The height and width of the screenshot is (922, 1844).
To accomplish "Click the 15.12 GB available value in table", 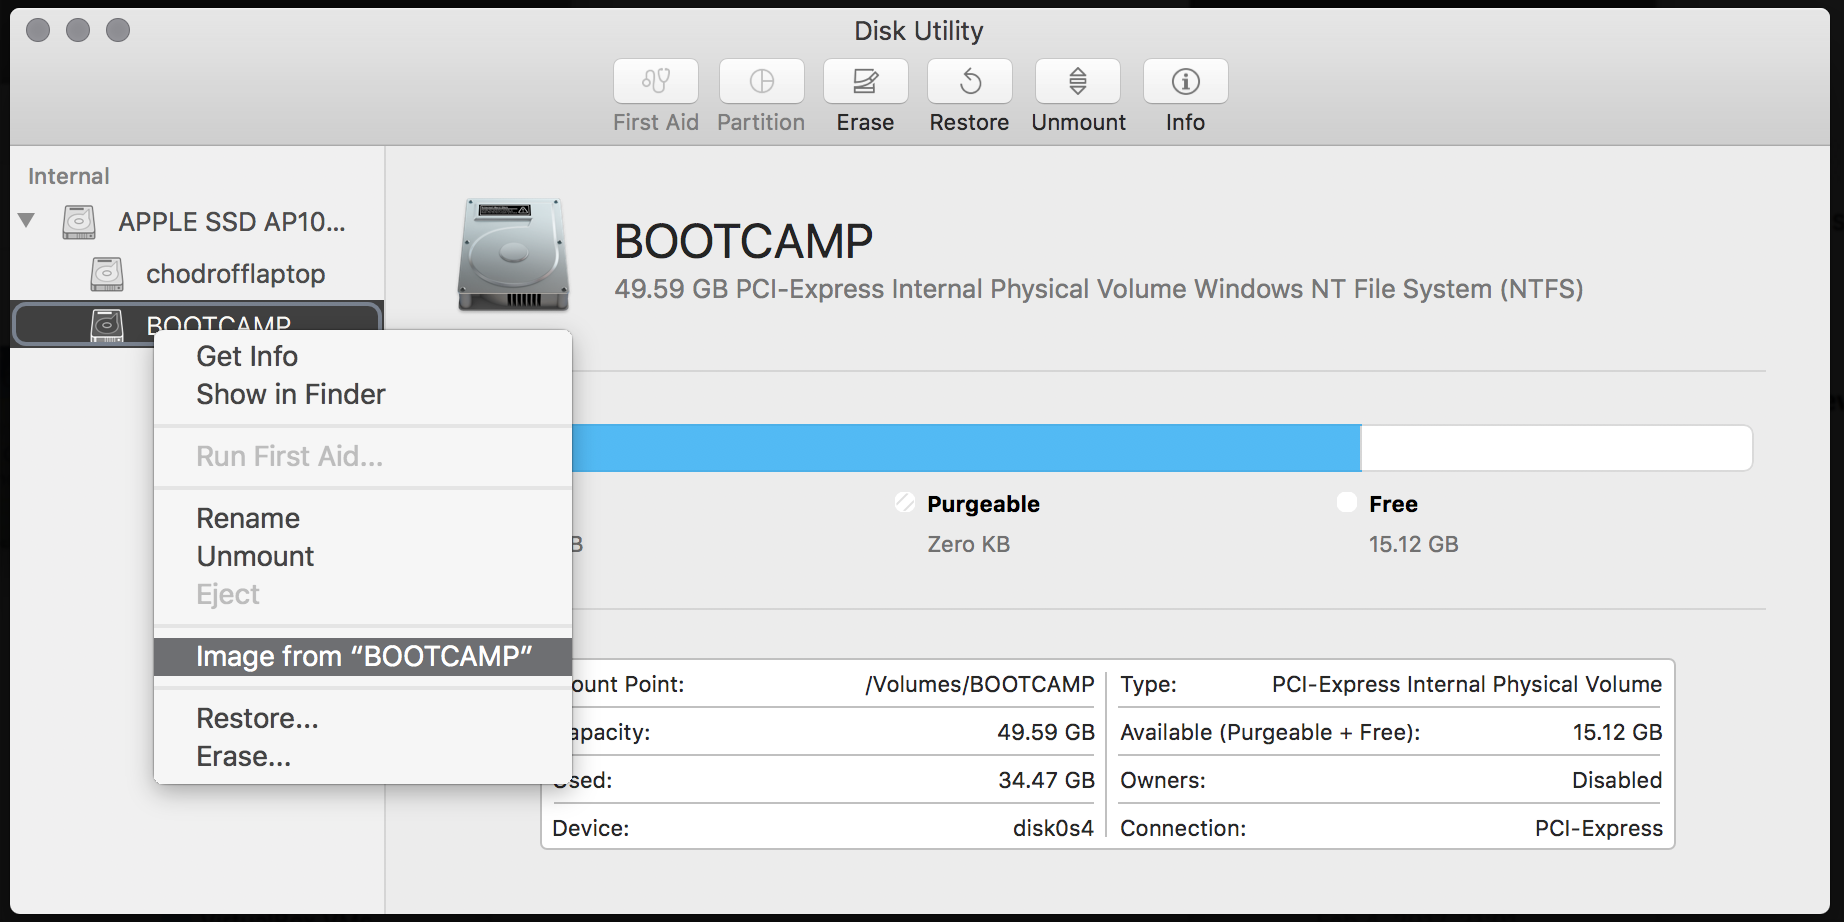I will tap(1617, 732).
